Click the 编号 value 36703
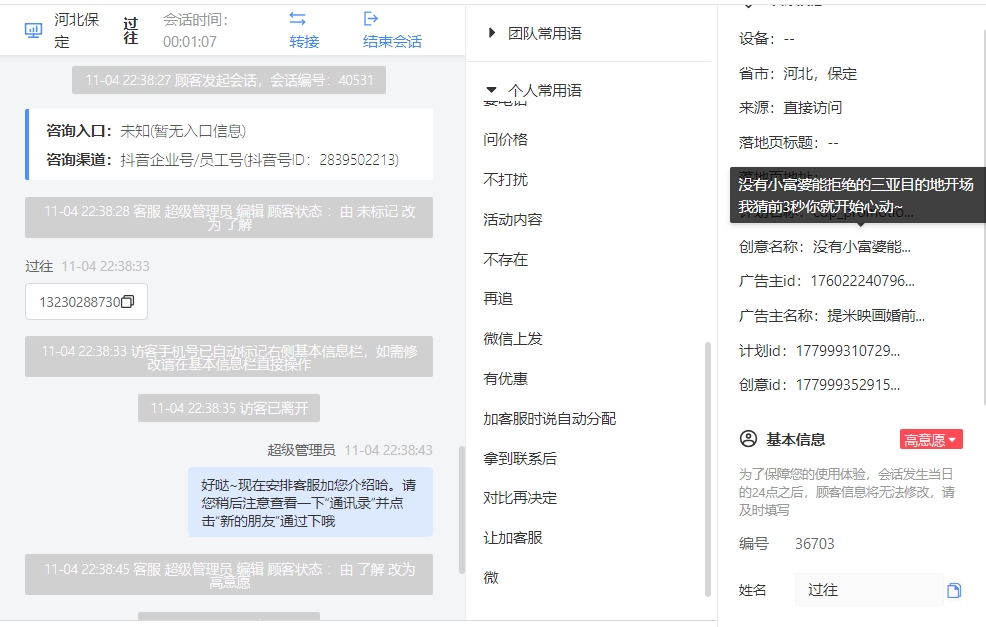 [815, 543]
